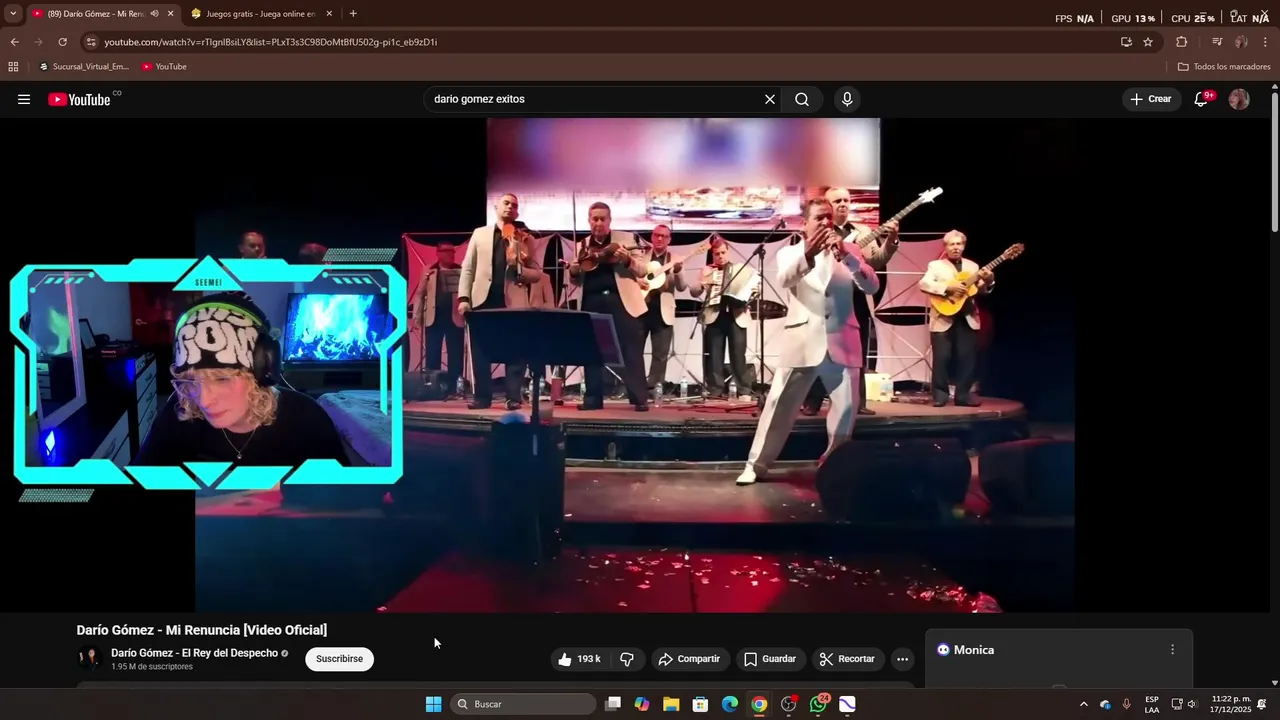
Task: View site information icon beside URL
Action: tap(91, 42)
